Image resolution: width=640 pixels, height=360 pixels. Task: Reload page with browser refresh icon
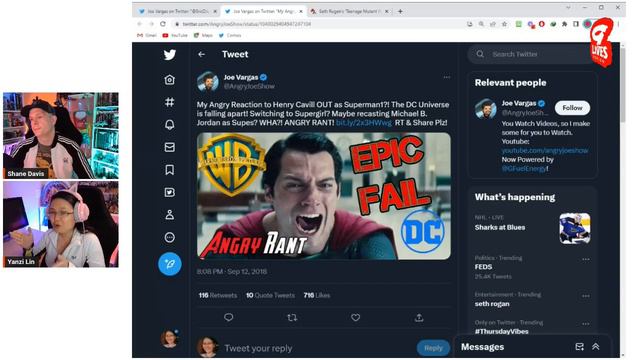point(163,24)
